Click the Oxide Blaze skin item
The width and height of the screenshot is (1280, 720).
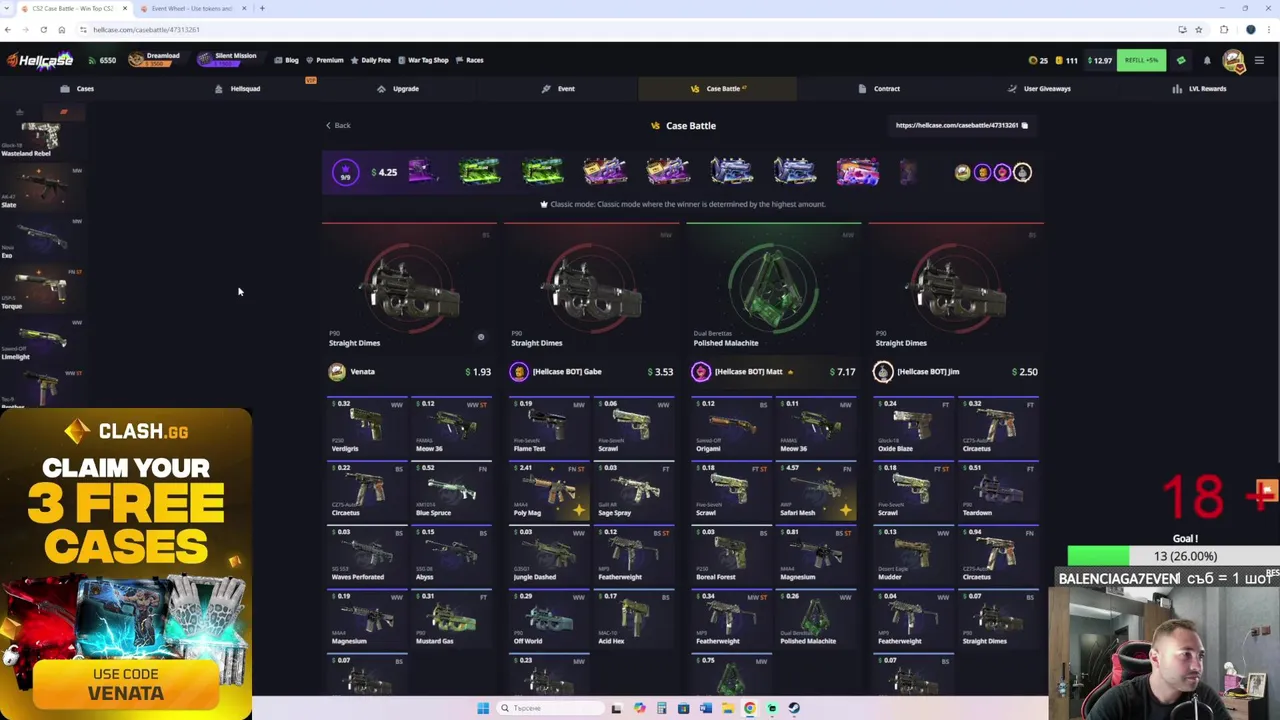(x=913, y=426)
